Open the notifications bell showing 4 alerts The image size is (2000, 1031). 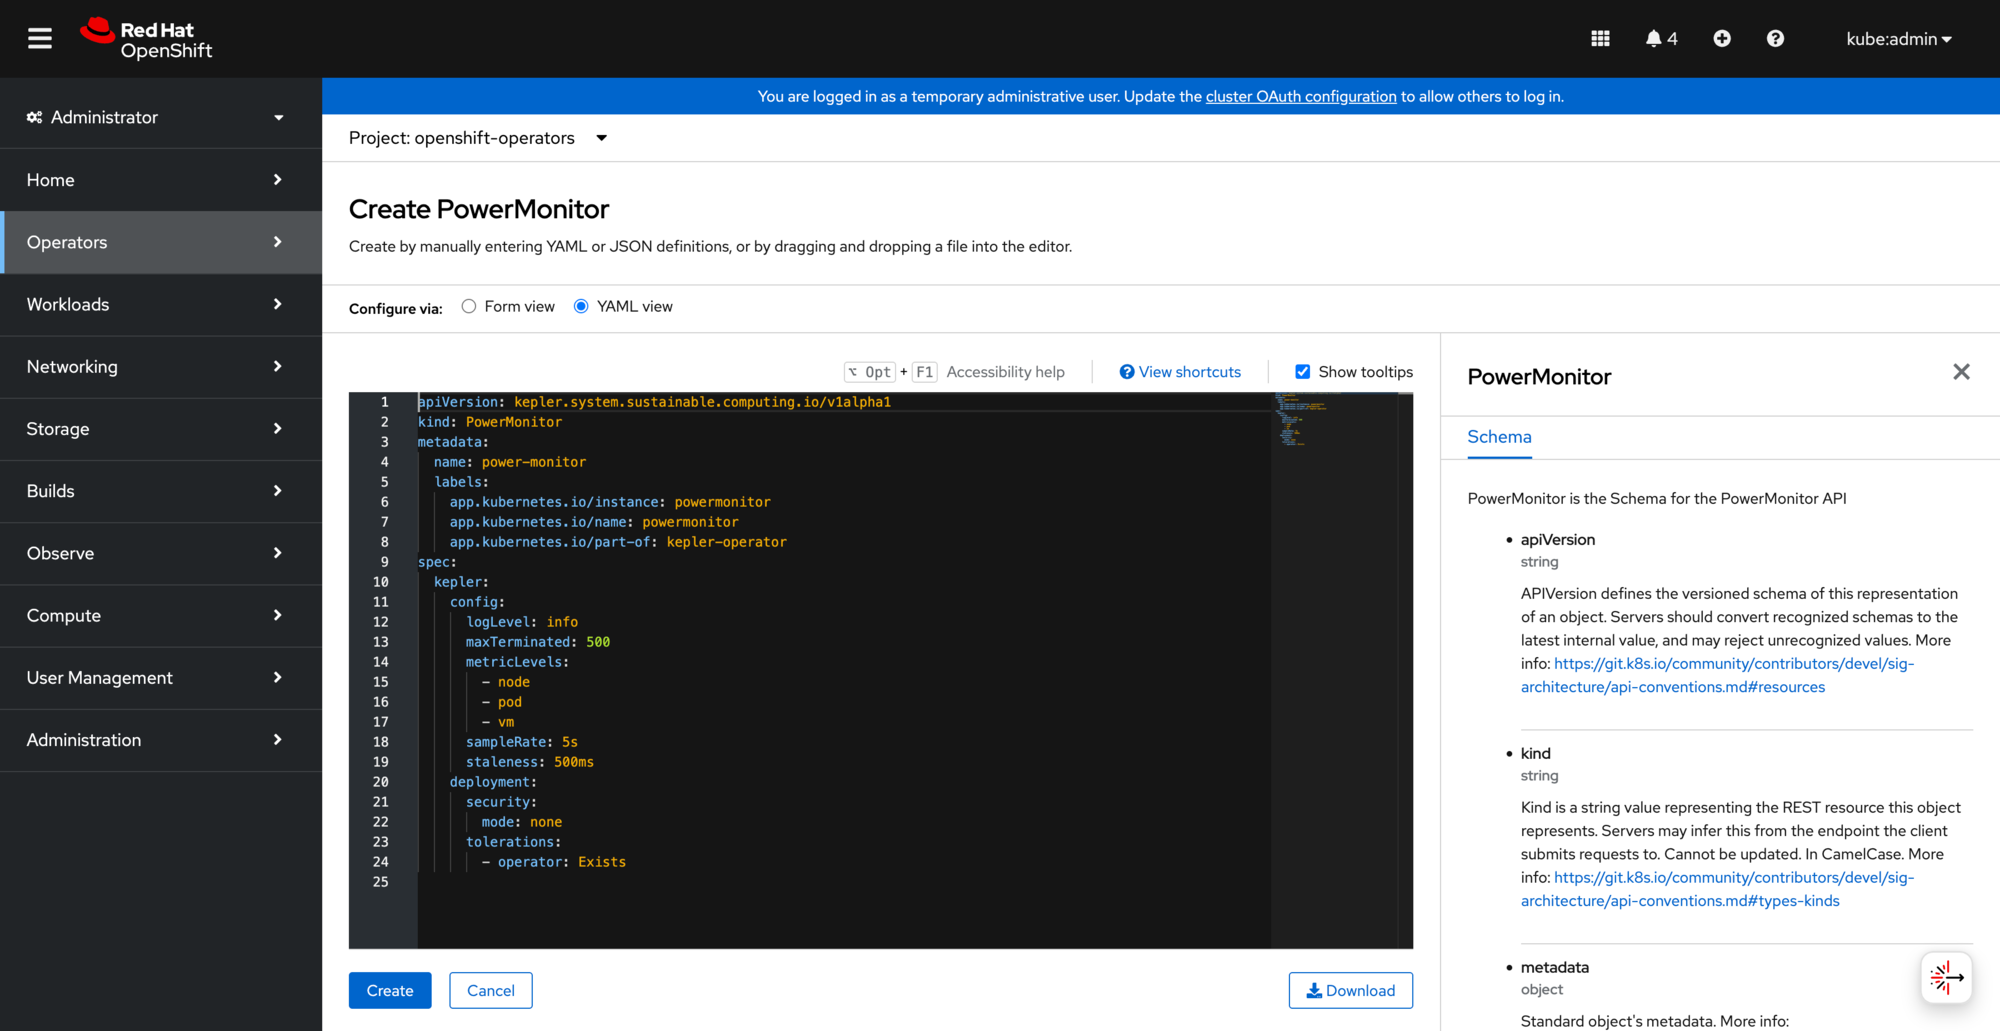click(x=1660, y=38)
